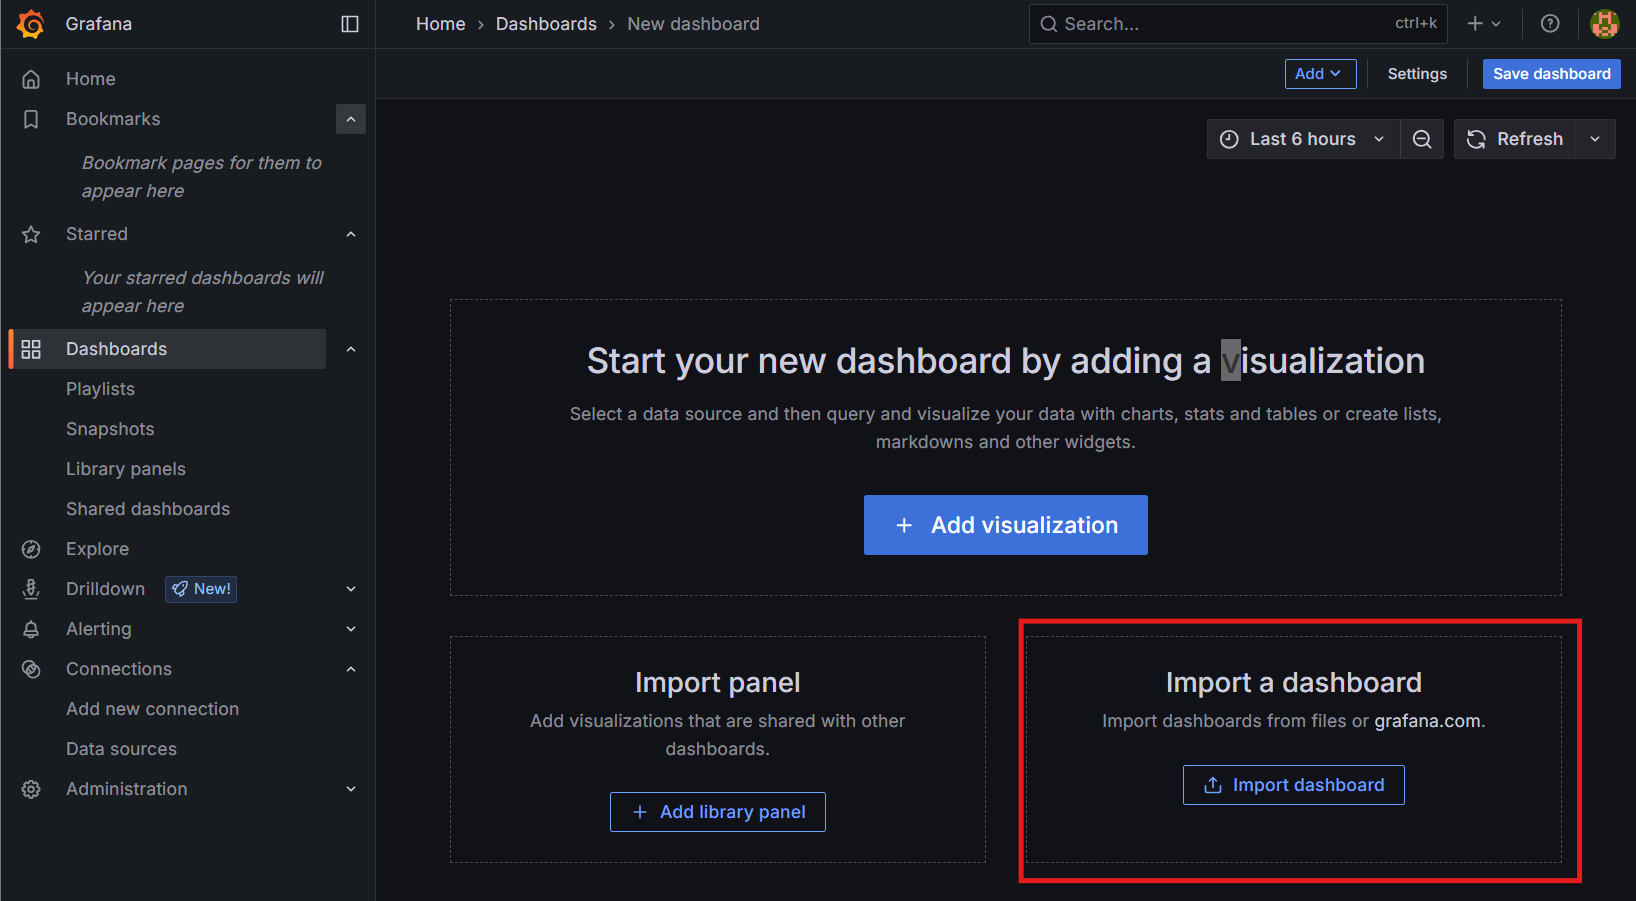Open Playlists in the sidebar
The height and width of the screenshot is (901, 1636).
pyautogui.click(x=100, y=389)
